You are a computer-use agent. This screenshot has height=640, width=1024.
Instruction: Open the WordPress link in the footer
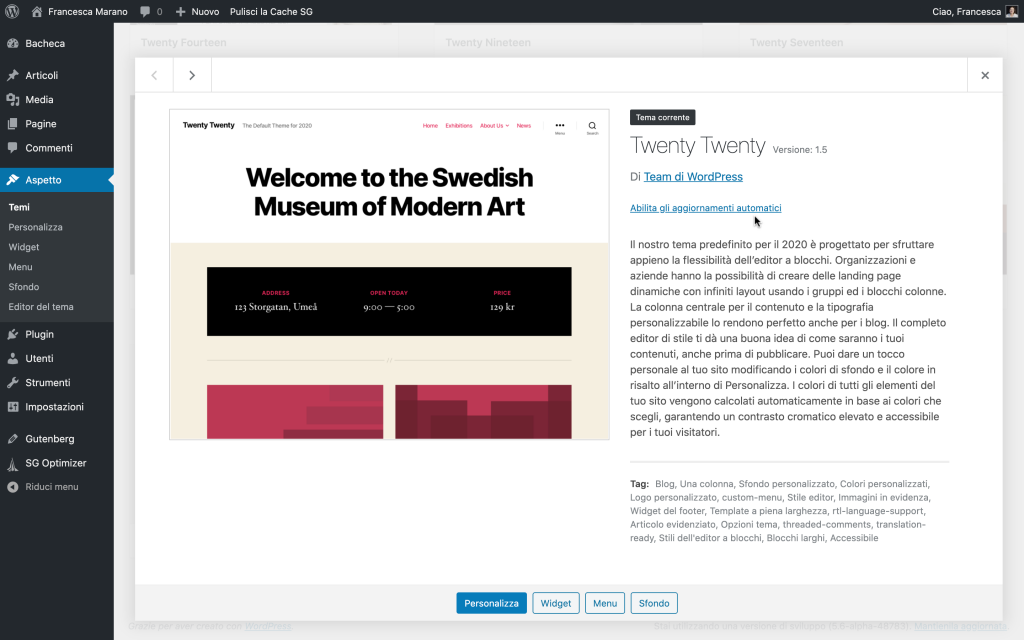pyautogui.click(x=268, y=626)
